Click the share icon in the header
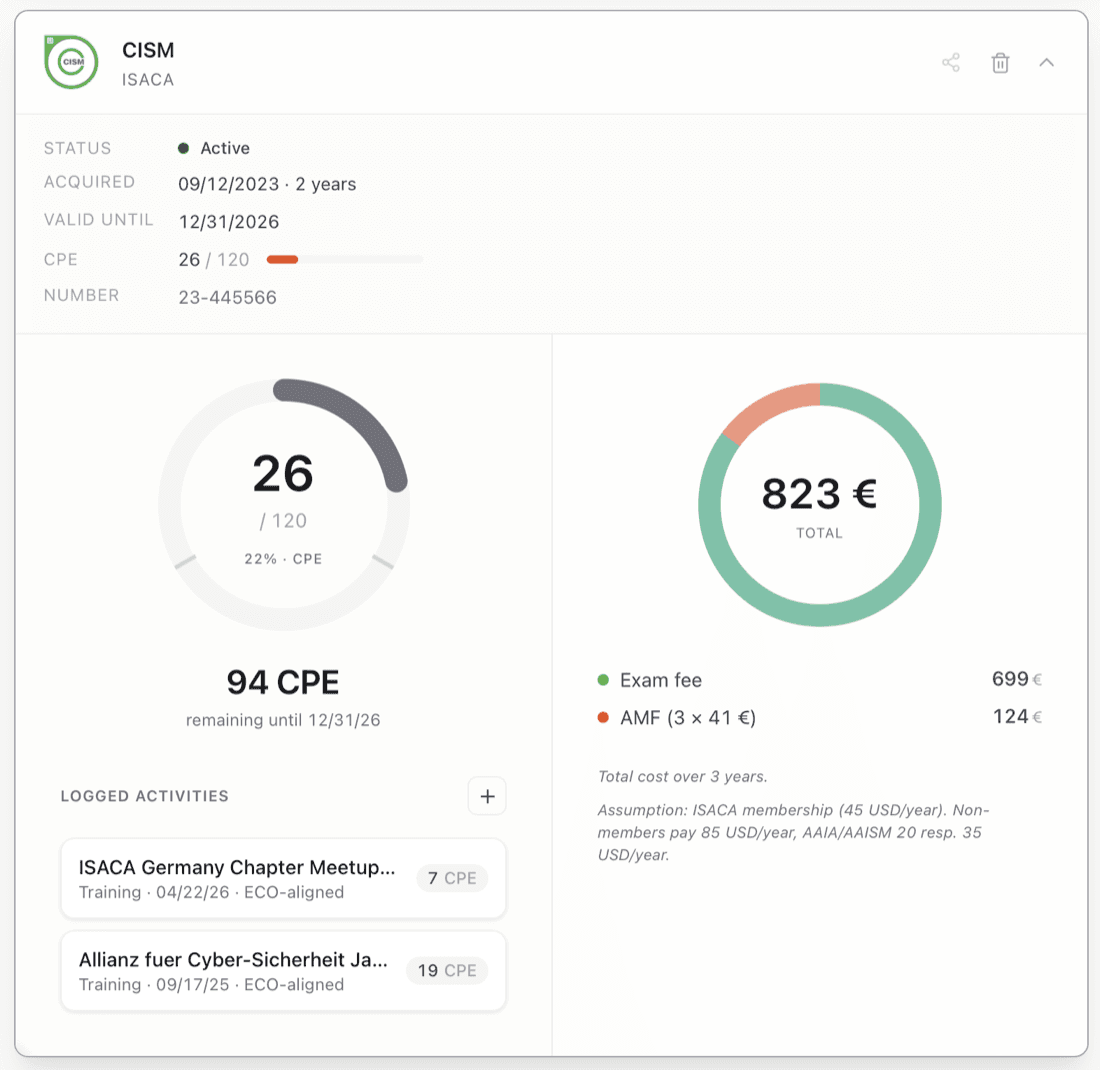Image resolution: width=1100 pixels, height=1070 pixels. (951, 62)
